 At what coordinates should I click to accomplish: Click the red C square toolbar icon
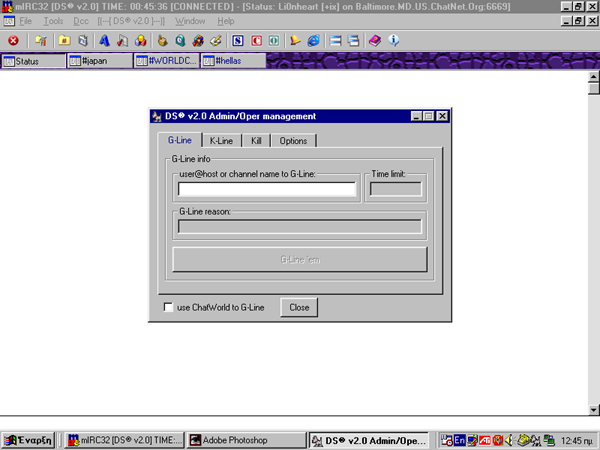click(256, 41)
